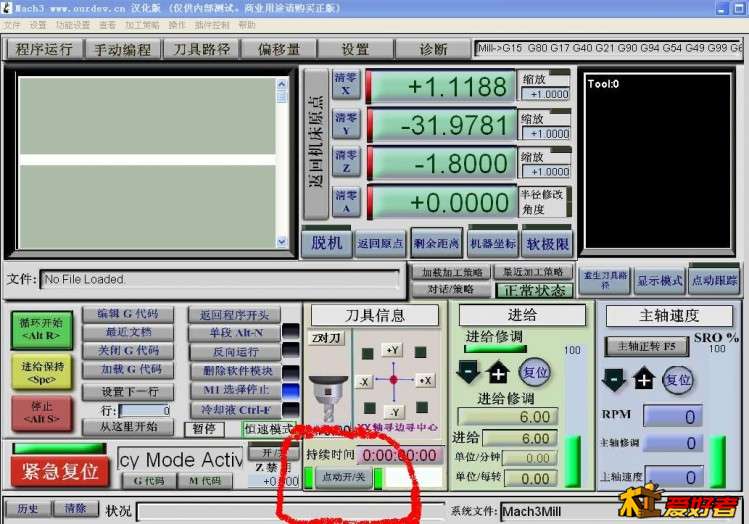Decrease spindle speed with minus arrow
Image resolution: width=749 pixels, height=524 pixels.
614,380
